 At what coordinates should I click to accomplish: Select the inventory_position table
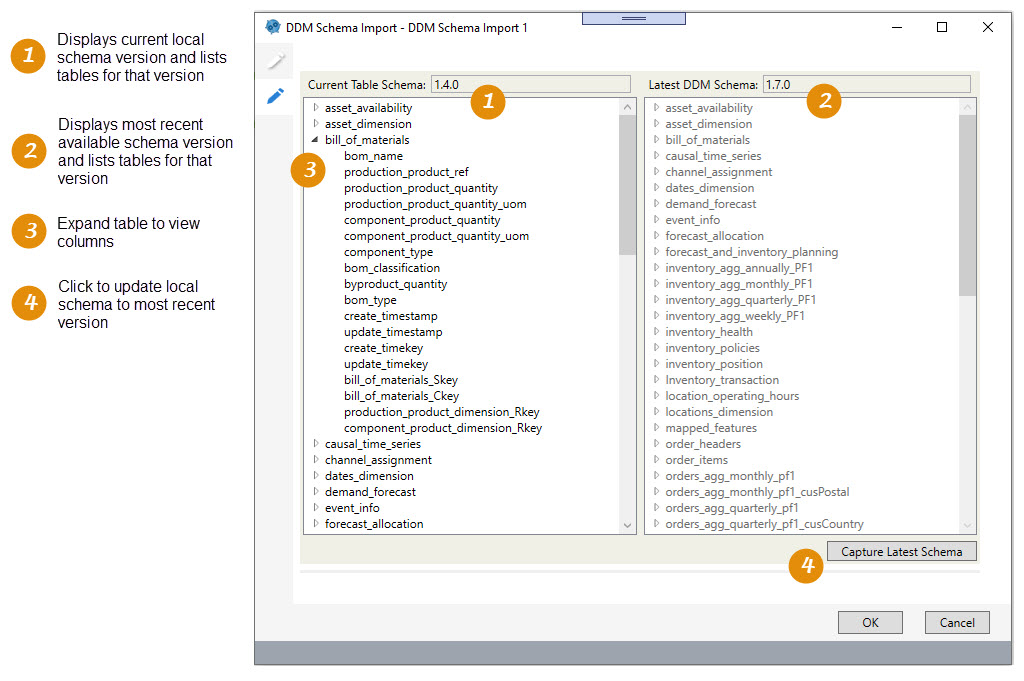coord(714,364)
